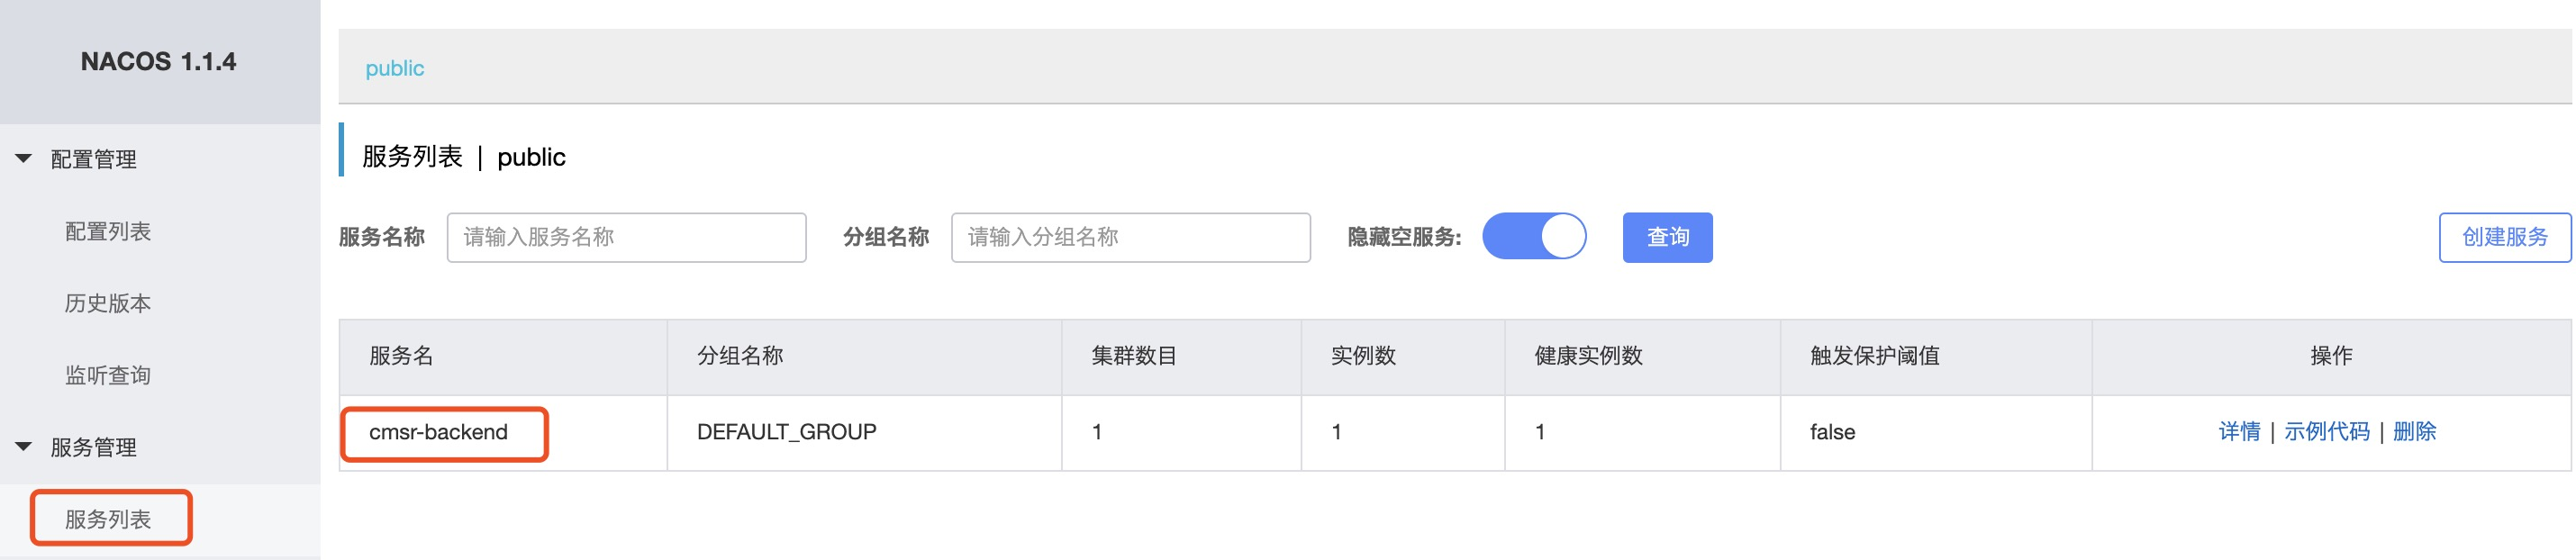Open 配置列表 in the sidebar
Image resolution: width=2576 pixels, height=560 pixels.
108,232
